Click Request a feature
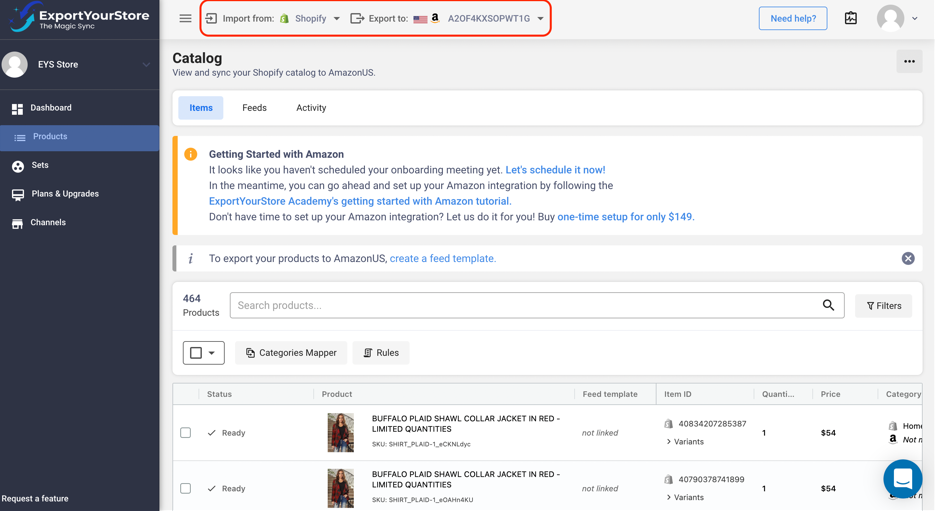935x511 pixels. pos(35,498)
